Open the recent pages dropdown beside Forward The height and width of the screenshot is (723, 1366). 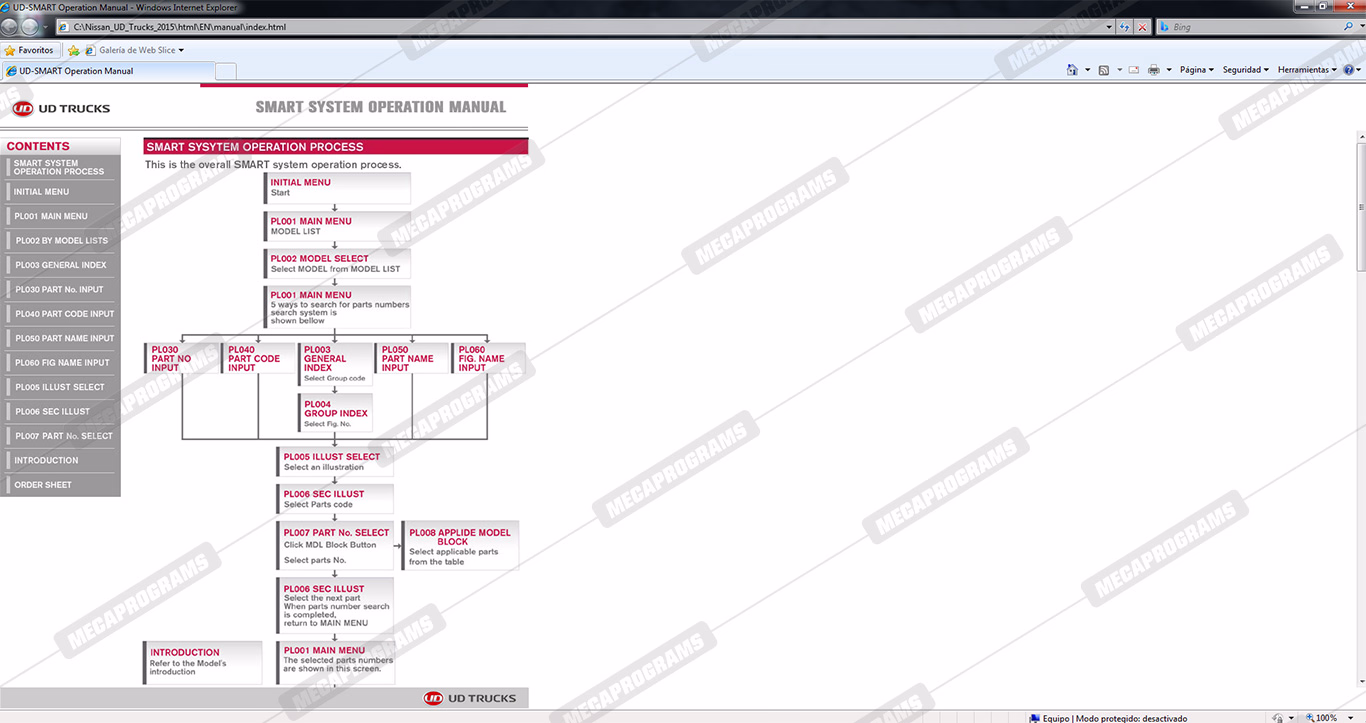[46, 27]
